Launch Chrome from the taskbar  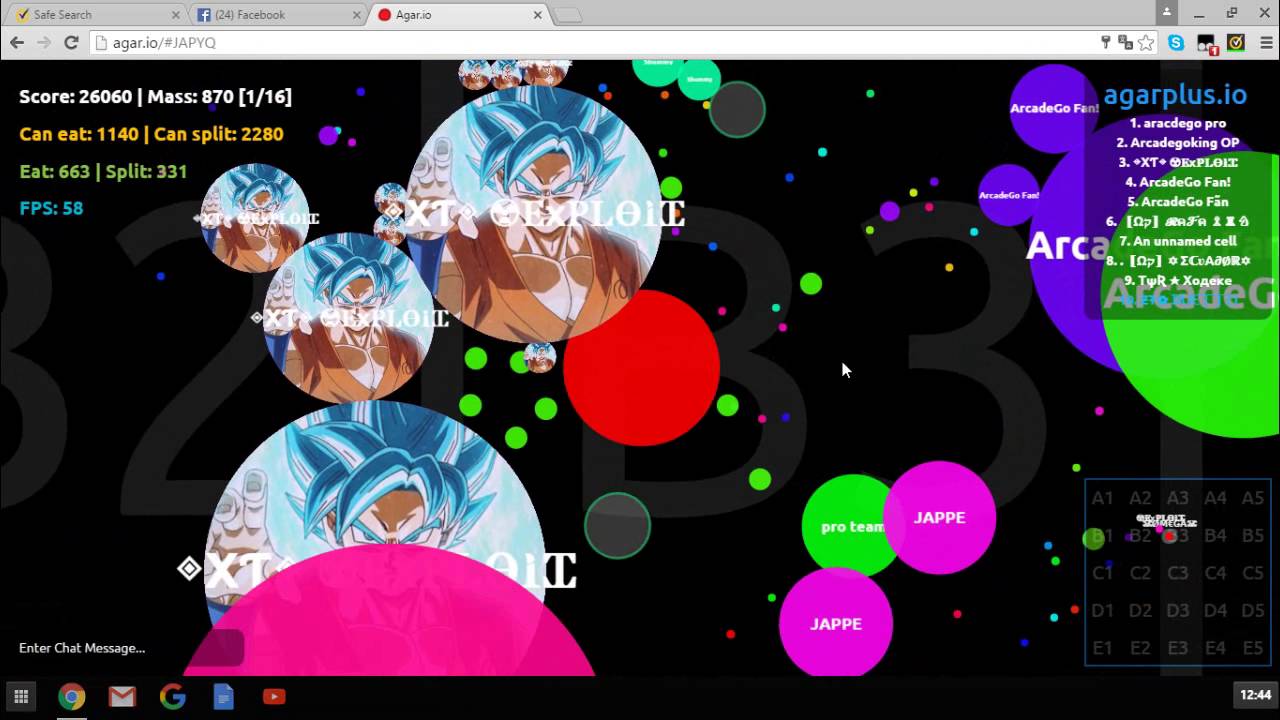[71, 696]
